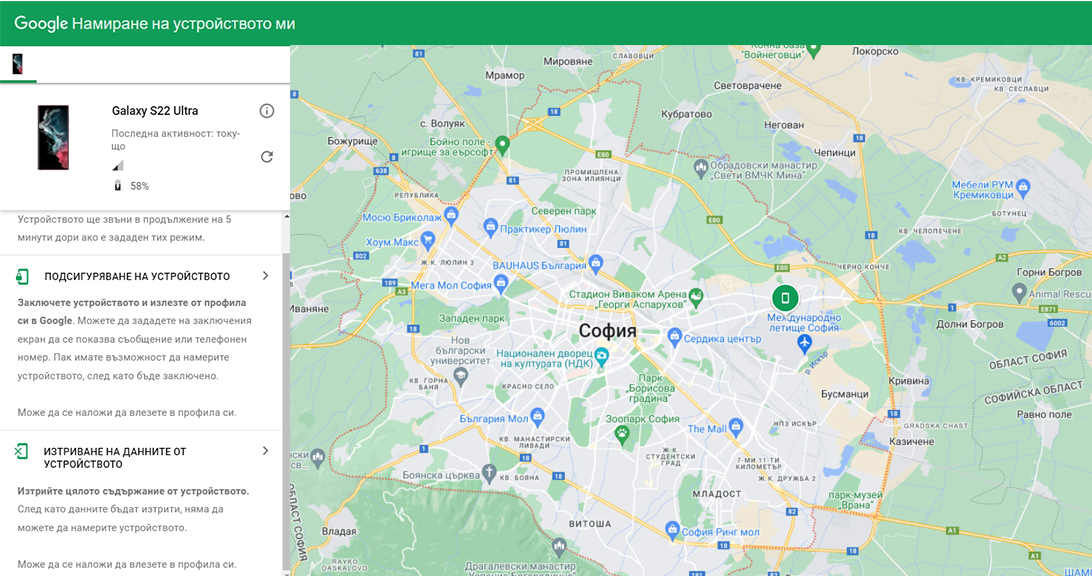Click the Galaxy S22 Ultra device name
The width and height of the screenshot is (1092, 576).
(155, 111)
